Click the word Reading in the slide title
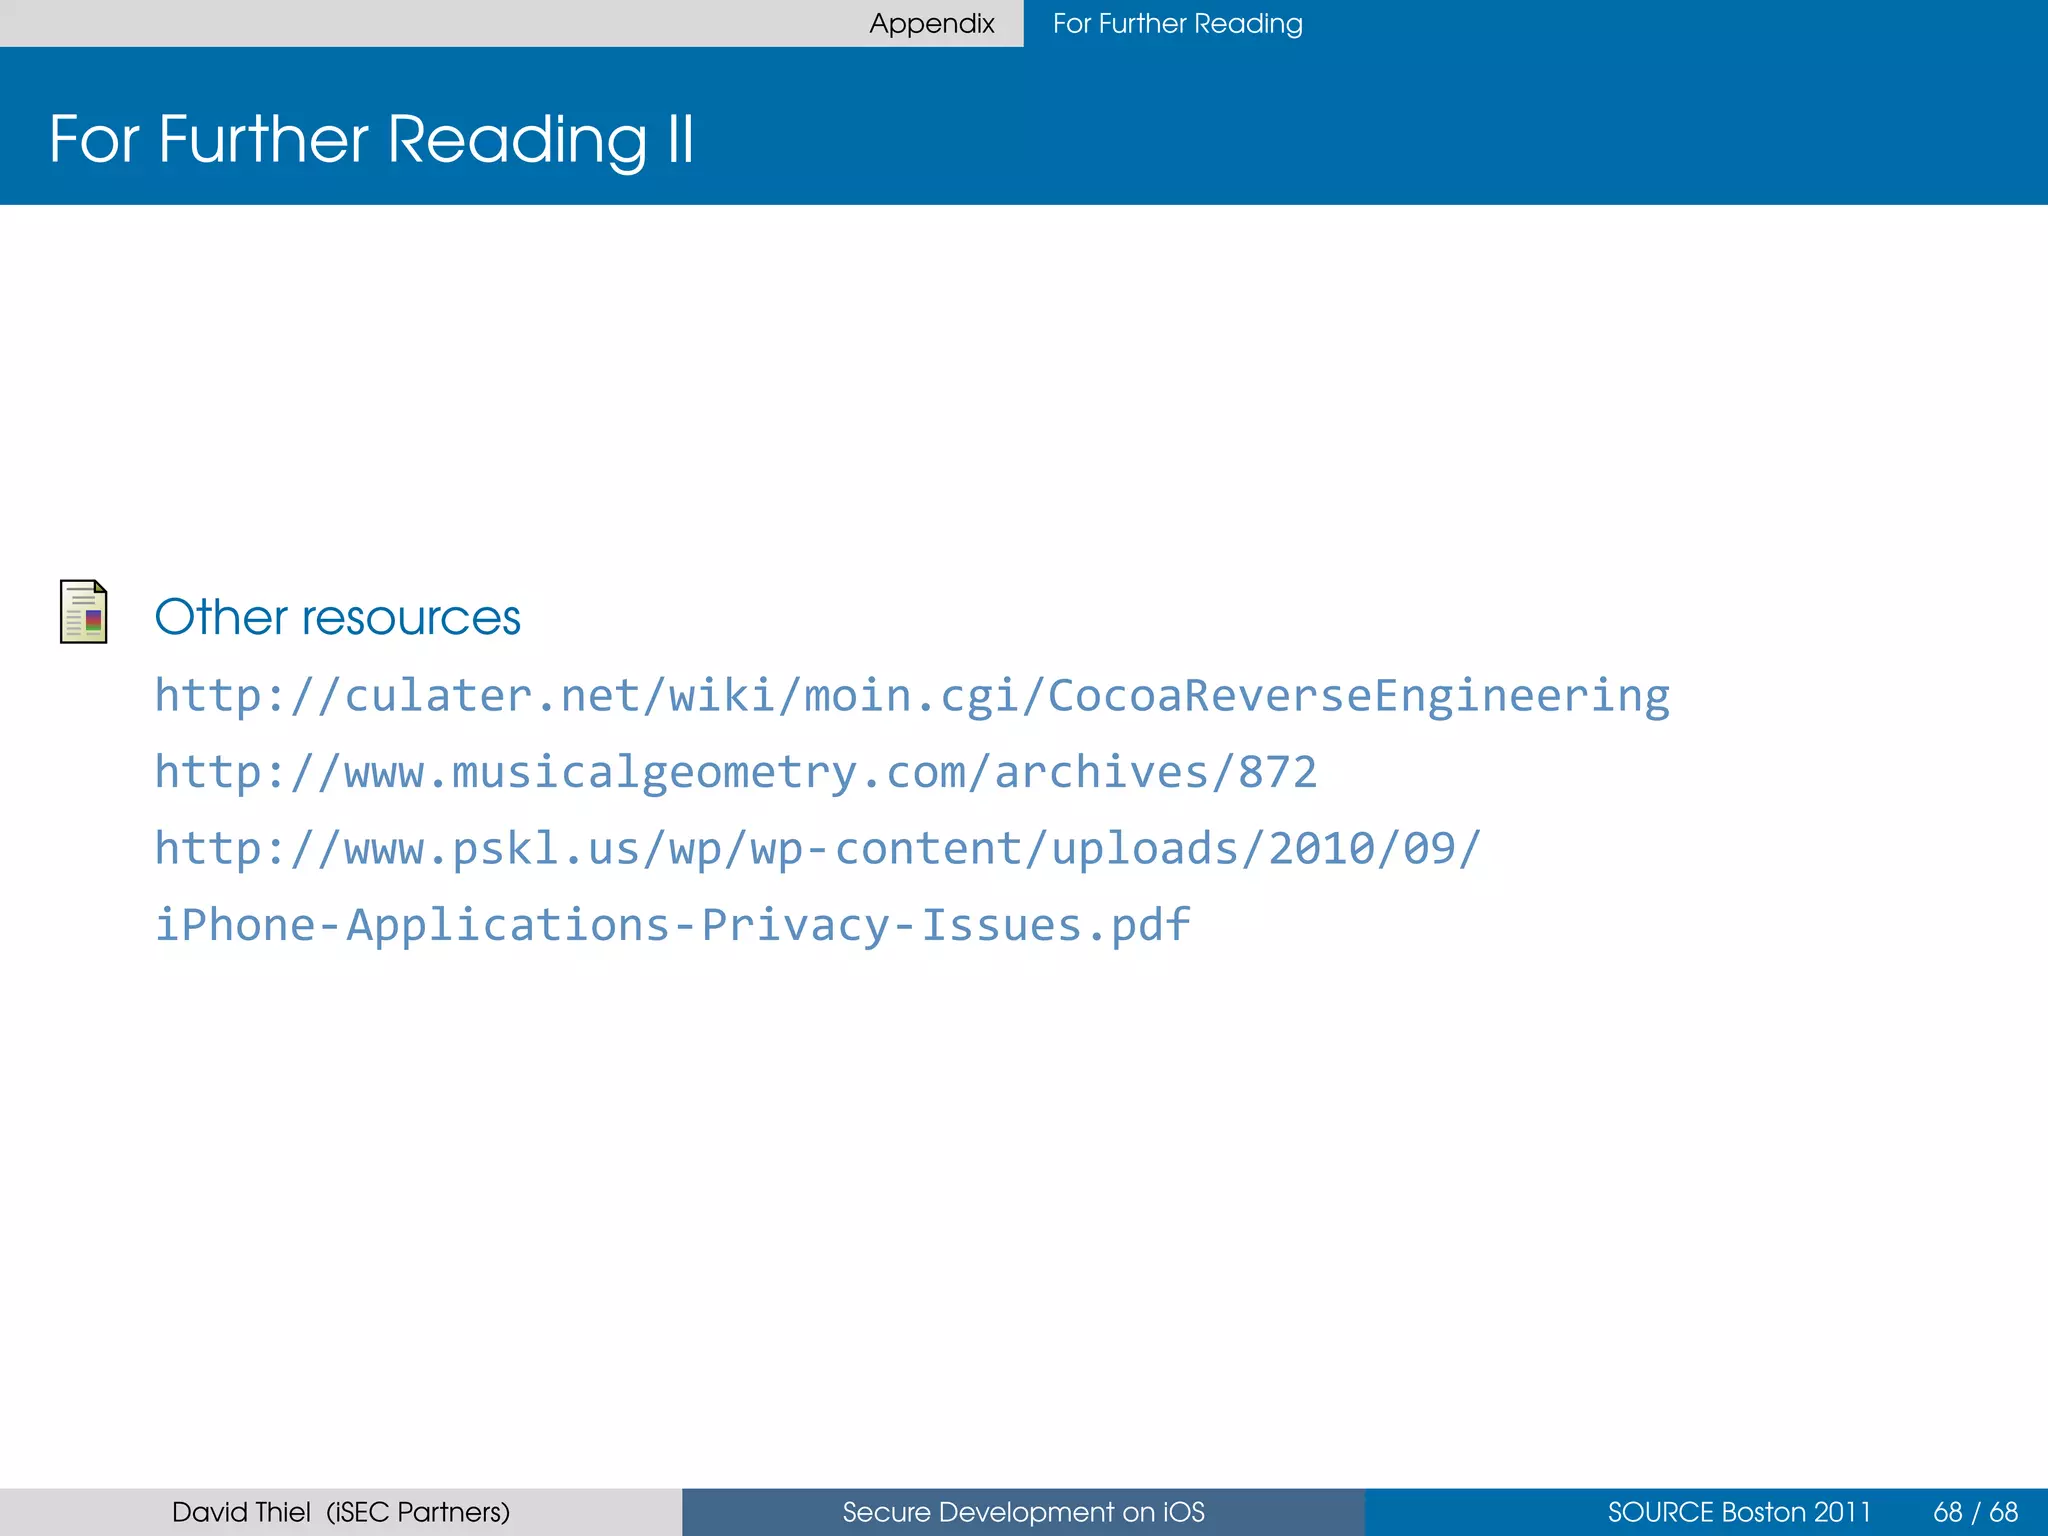 coord(516,138)
